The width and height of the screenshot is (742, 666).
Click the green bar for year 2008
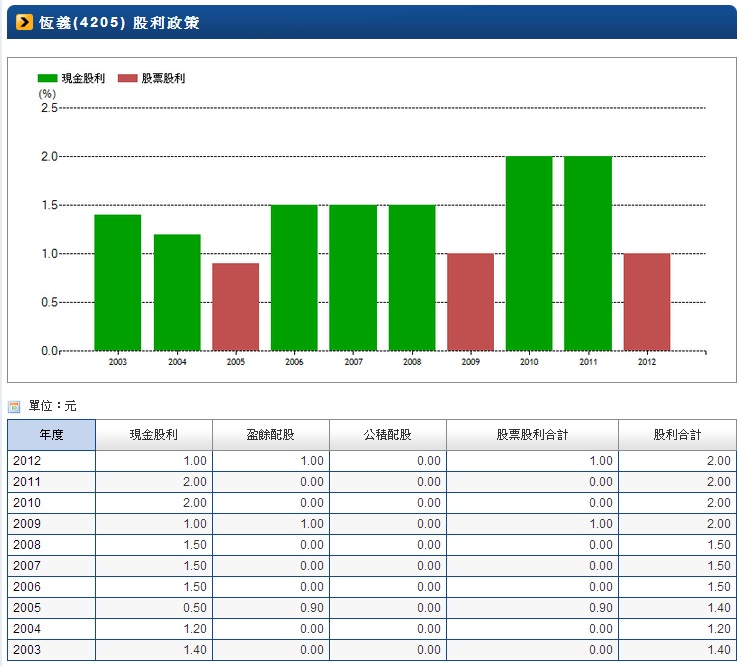coord(412,278)
